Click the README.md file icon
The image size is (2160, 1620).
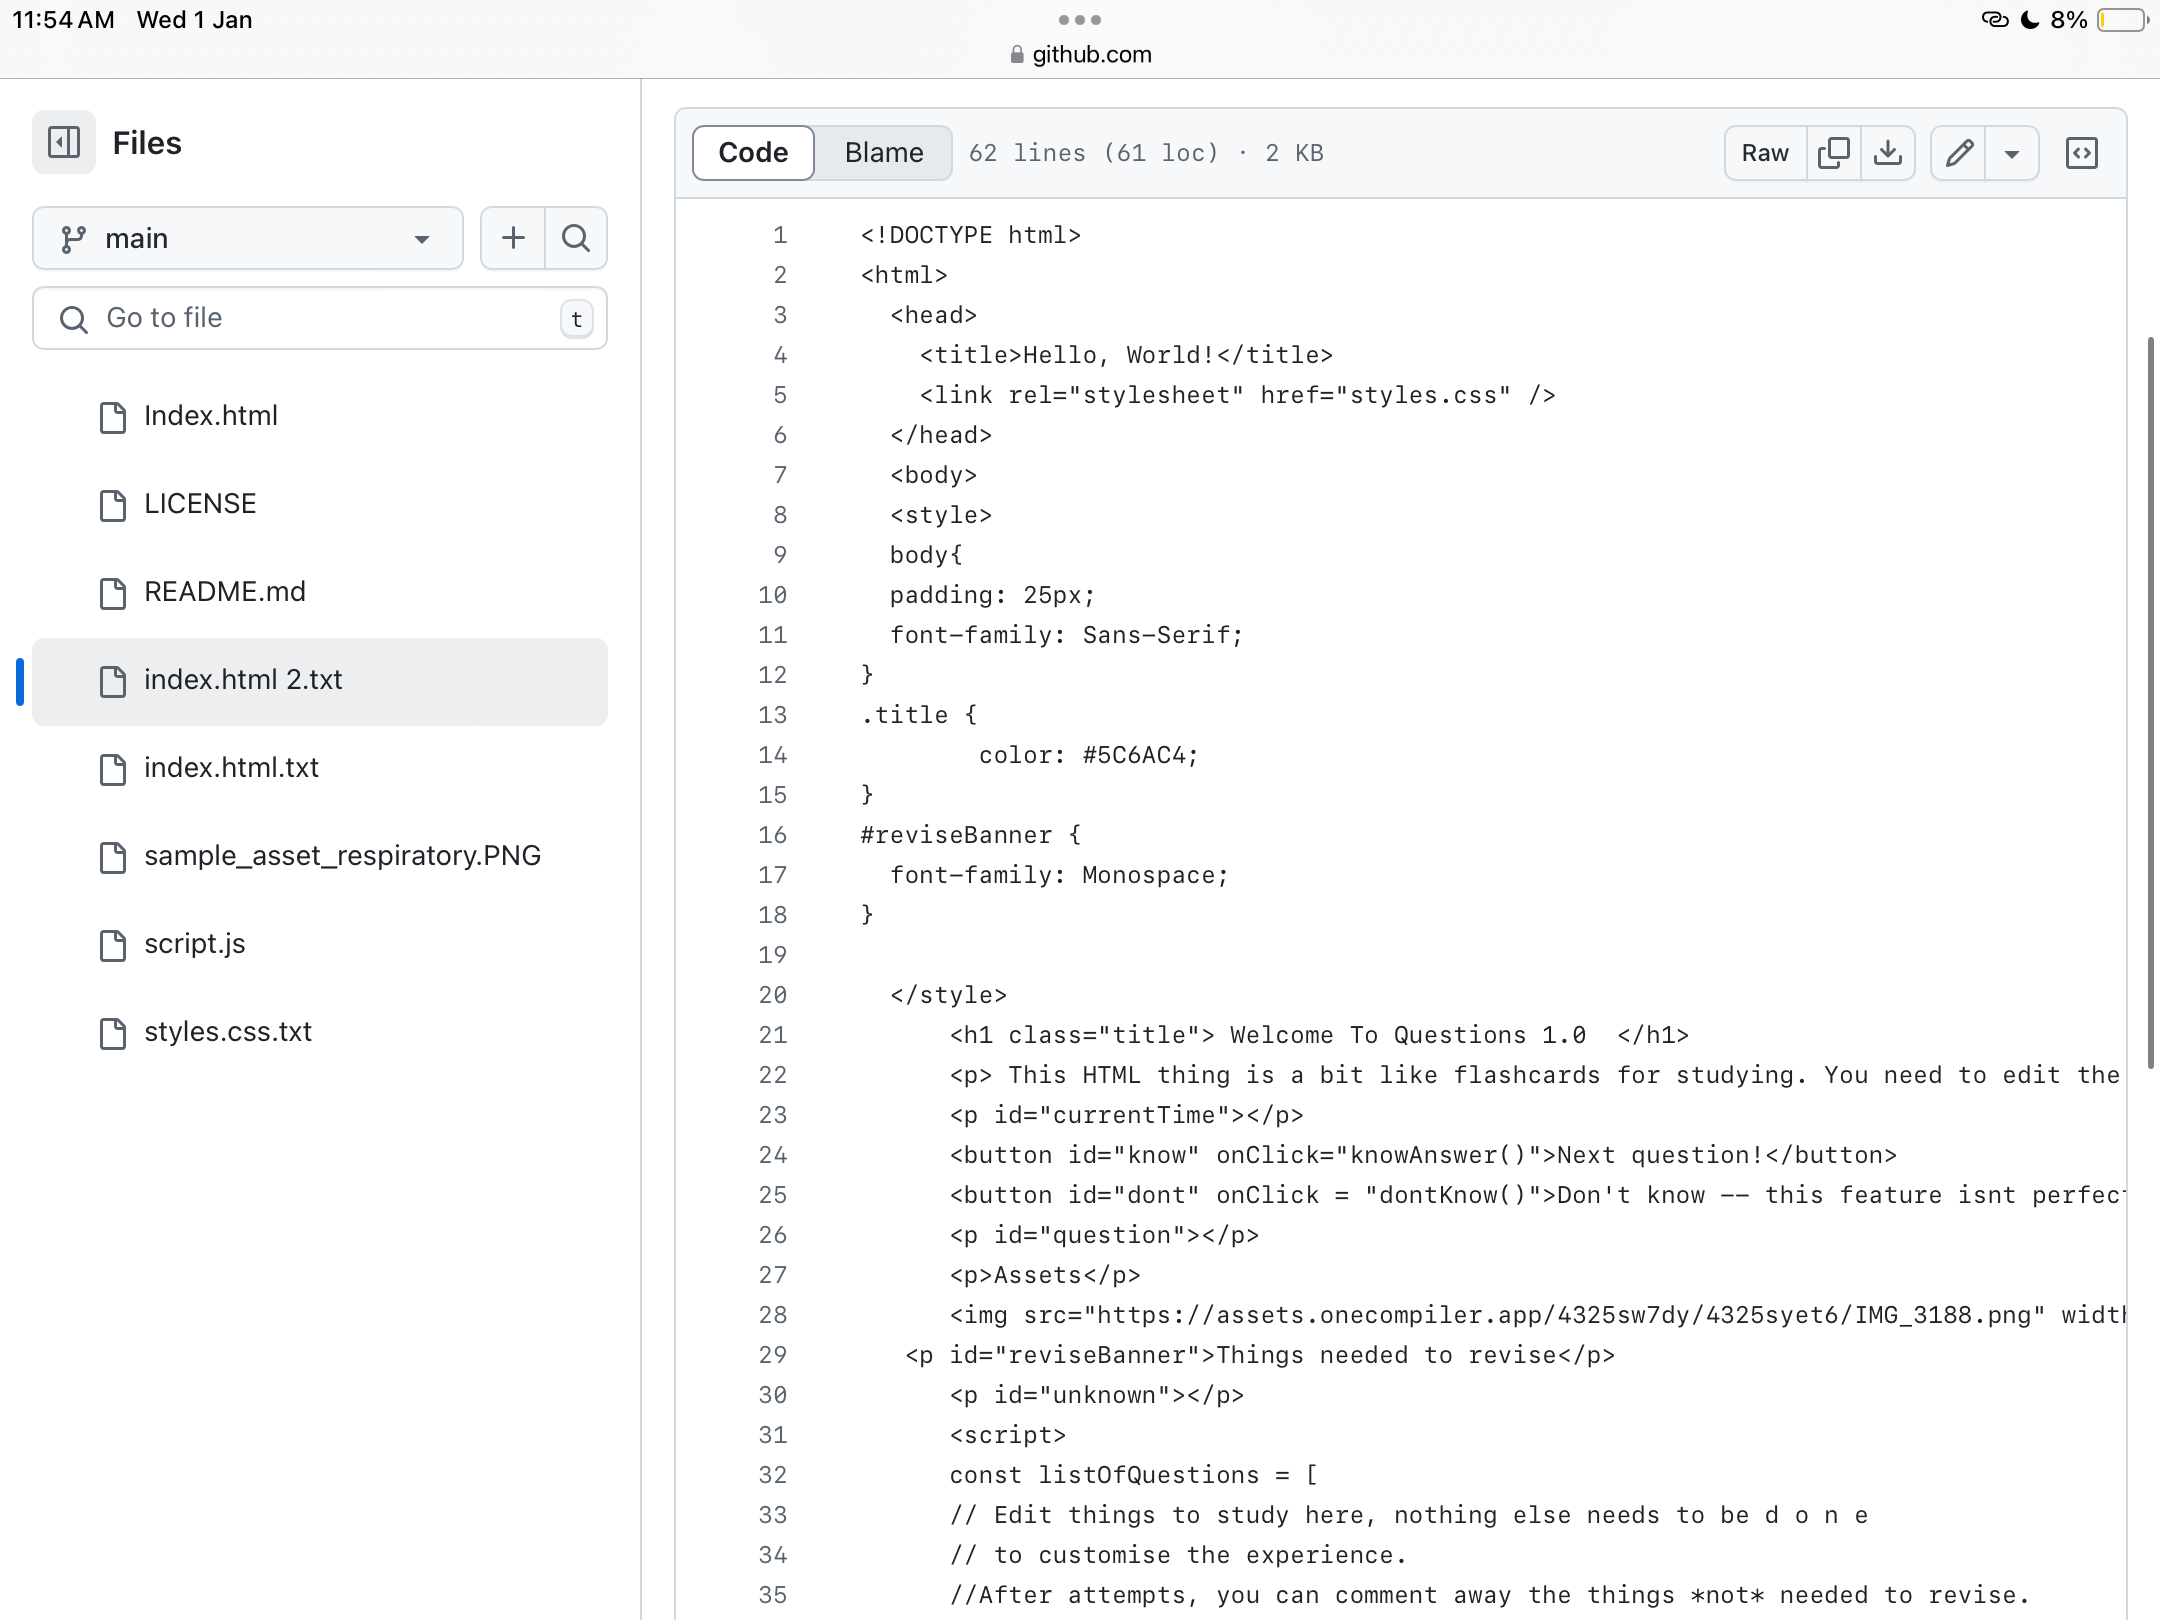click(x=113, y=593)
